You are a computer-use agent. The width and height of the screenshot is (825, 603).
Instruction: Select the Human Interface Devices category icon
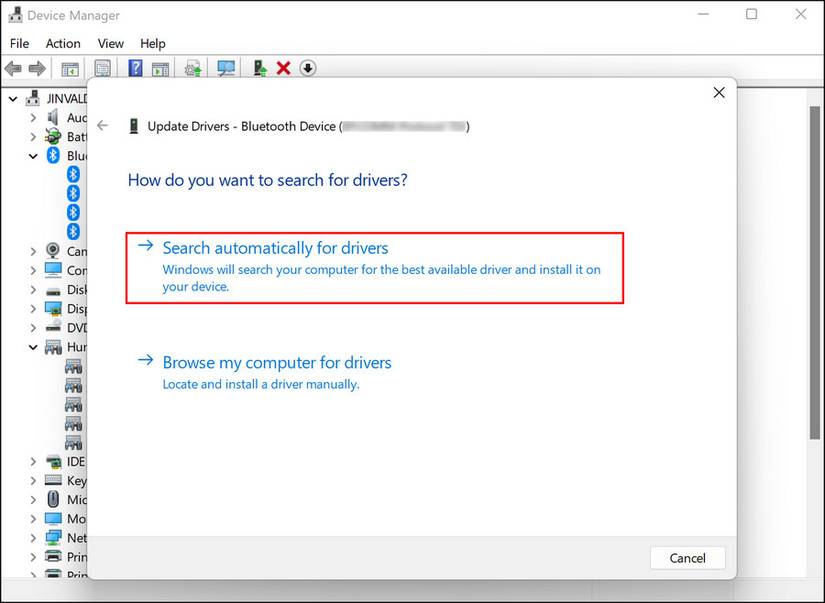53,347
